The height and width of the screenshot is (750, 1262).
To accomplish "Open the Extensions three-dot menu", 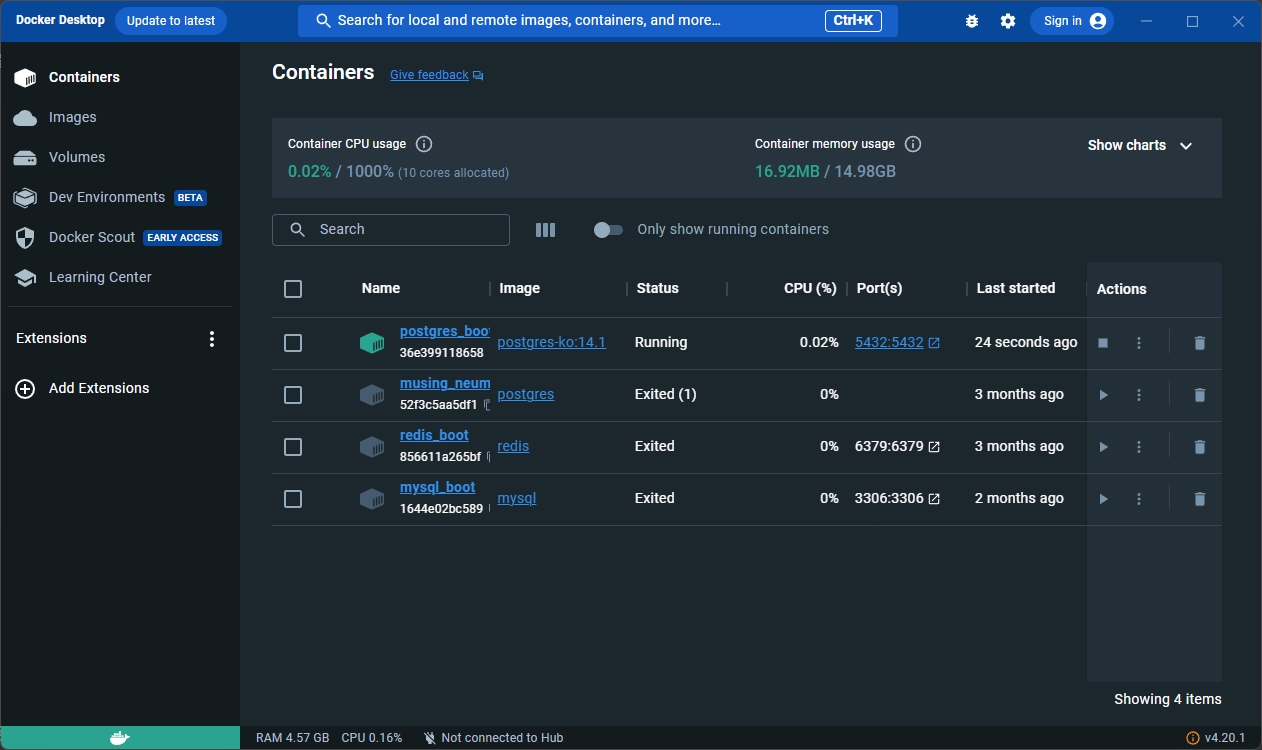I will pos(212,339).
